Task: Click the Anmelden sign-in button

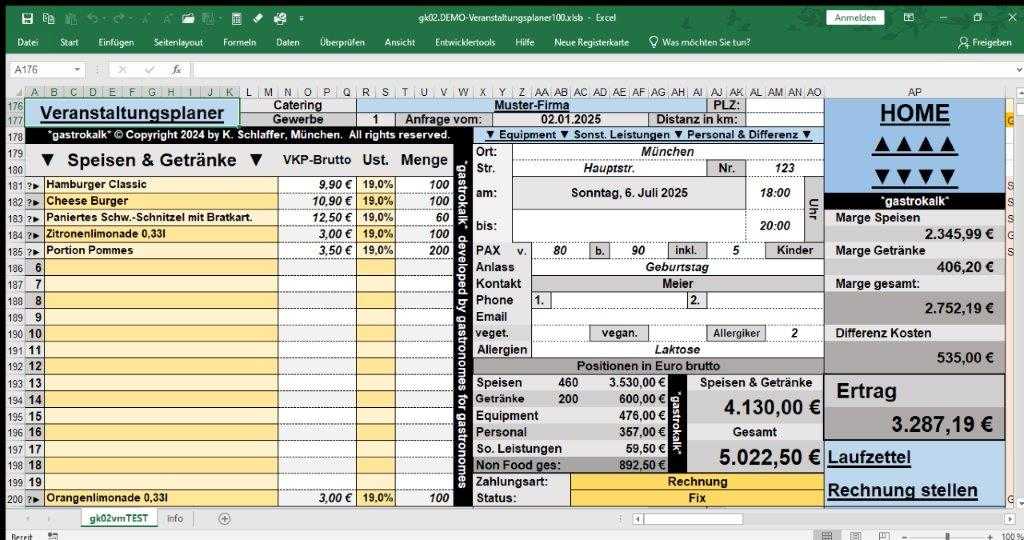Action: click(854, 18)
